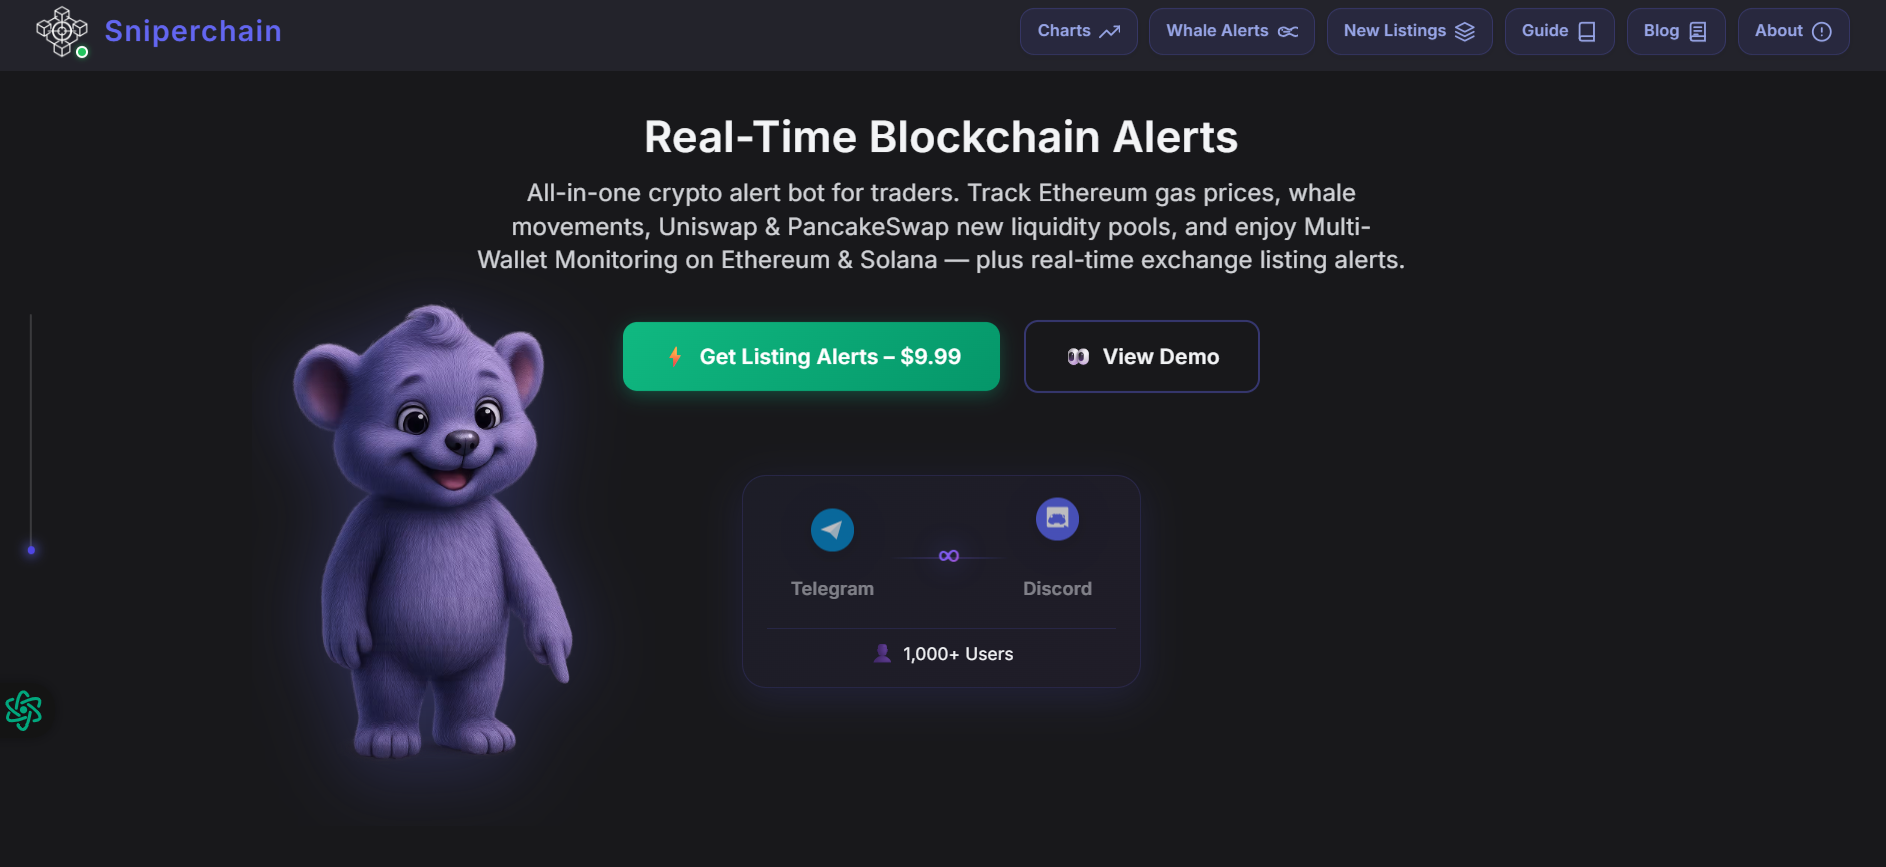Select the whale icon next to Whale Alerts
1886x867 pixels.
(1289, 31)
